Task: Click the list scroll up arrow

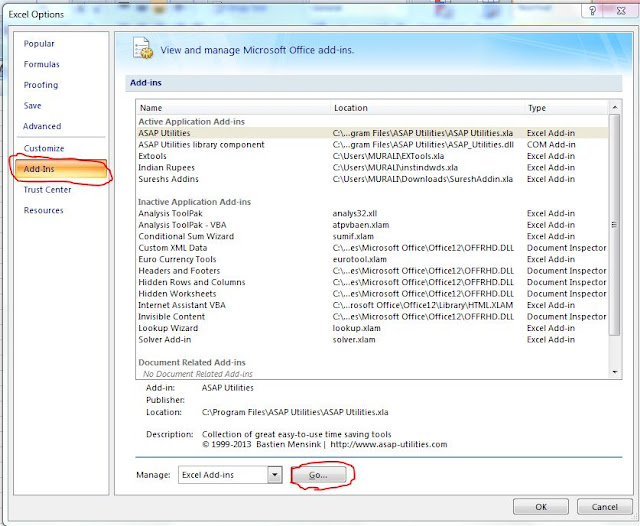Action: (x=615, y=107)
